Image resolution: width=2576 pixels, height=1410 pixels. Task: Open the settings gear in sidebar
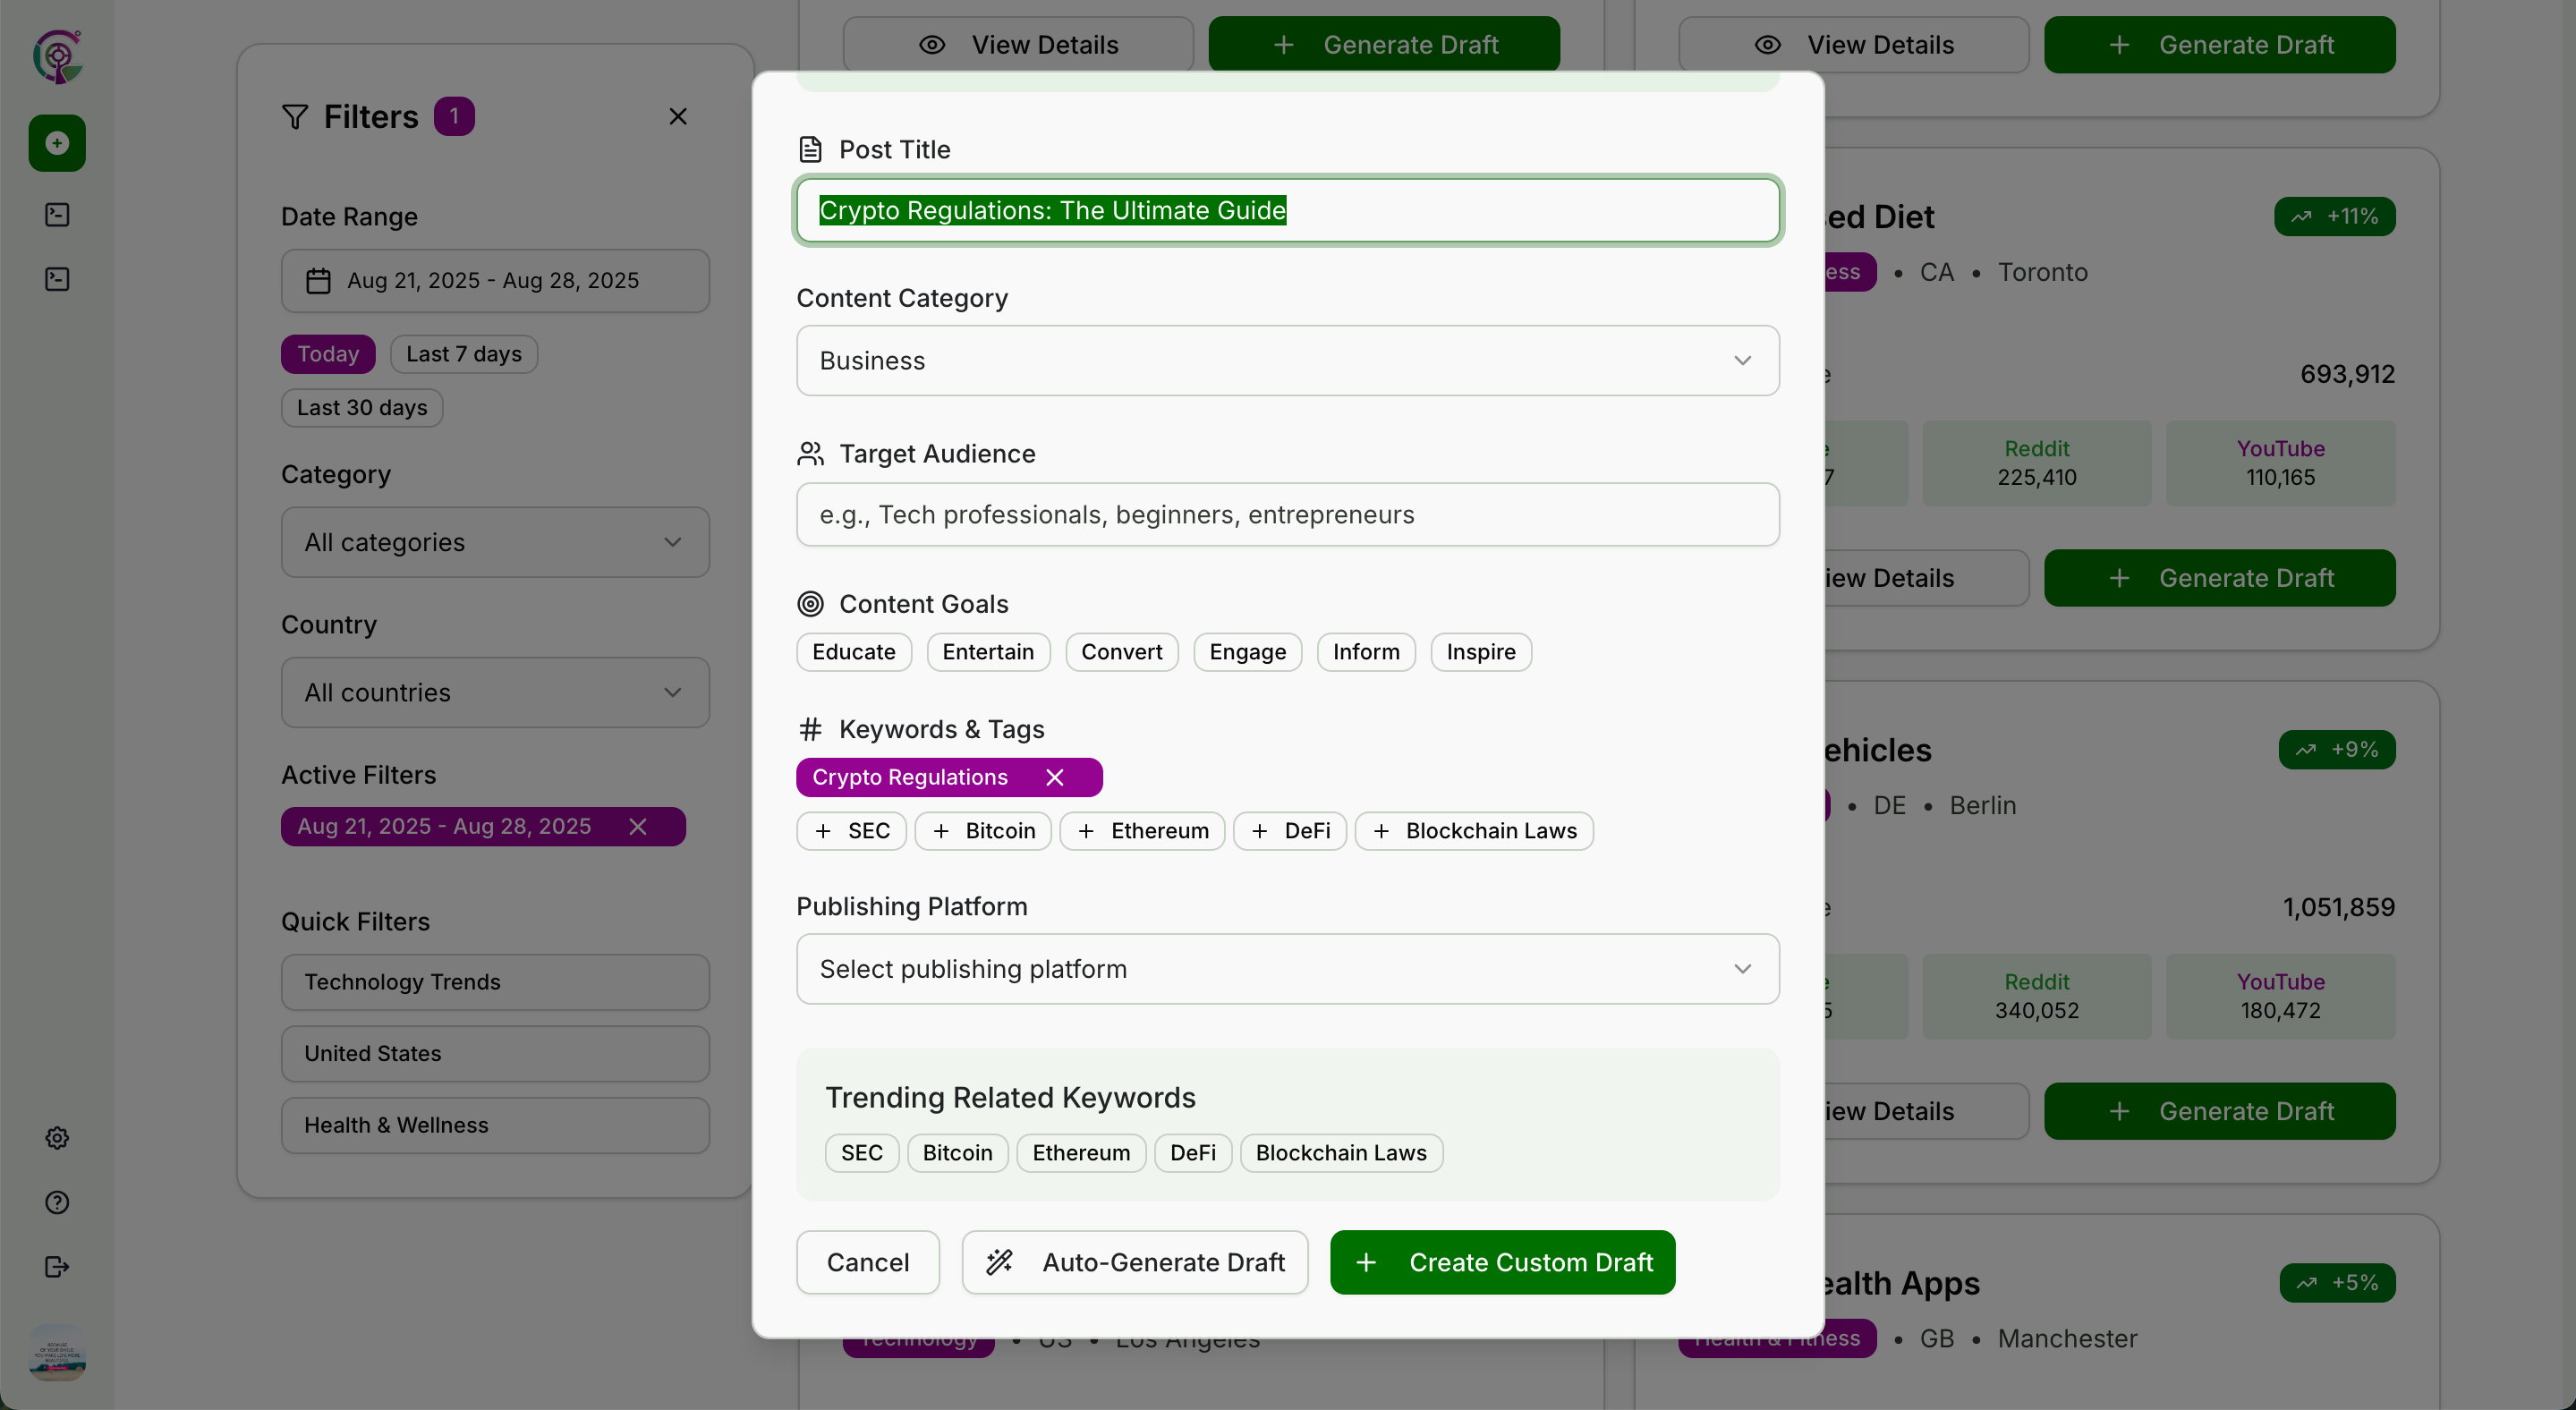[x=57, y=1138]
